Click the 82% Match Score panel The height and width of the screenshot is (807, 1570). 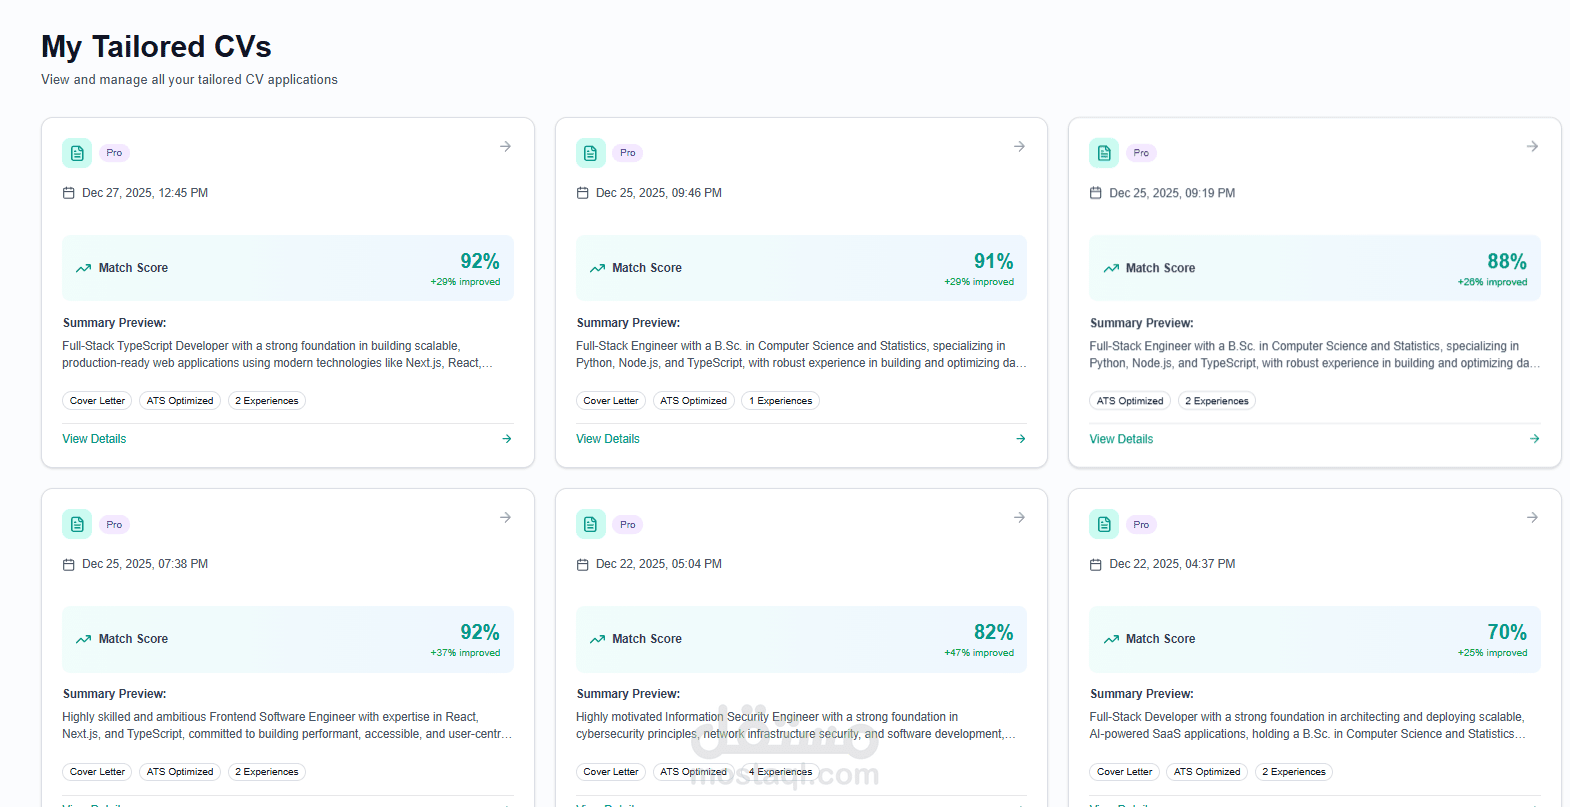click(801, 639)
